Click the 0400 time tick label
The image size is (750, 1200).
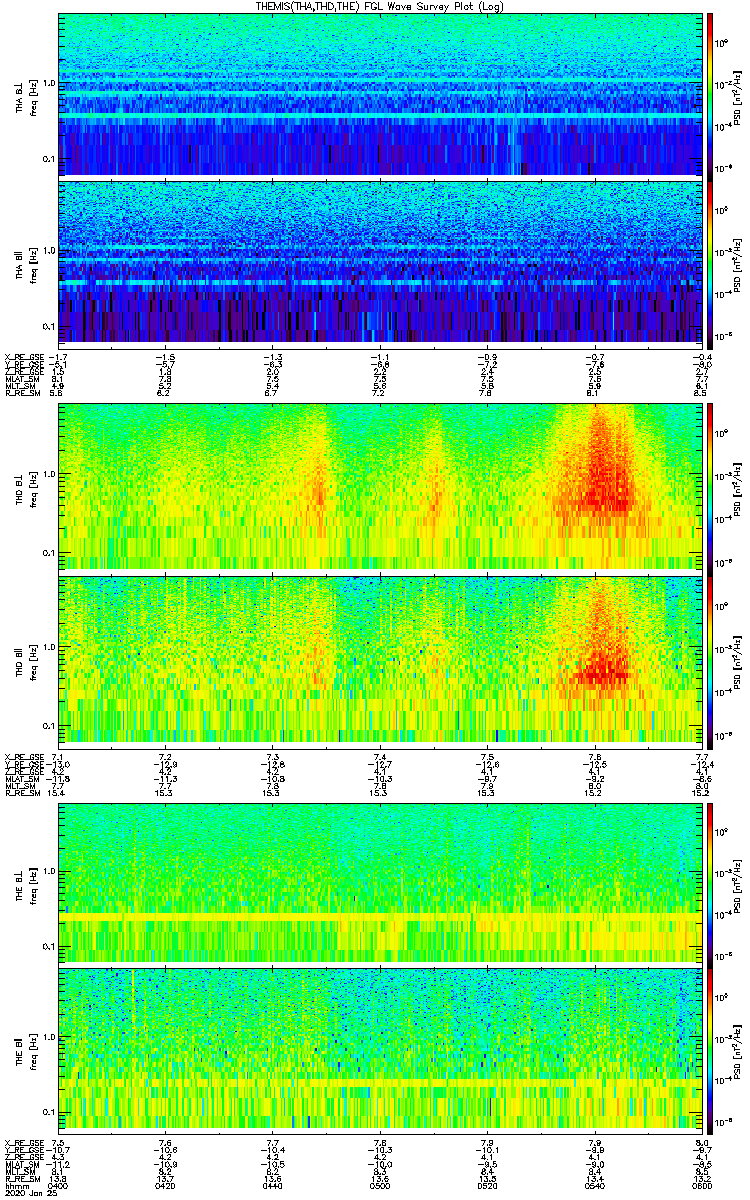click(x=58, y=1186)
